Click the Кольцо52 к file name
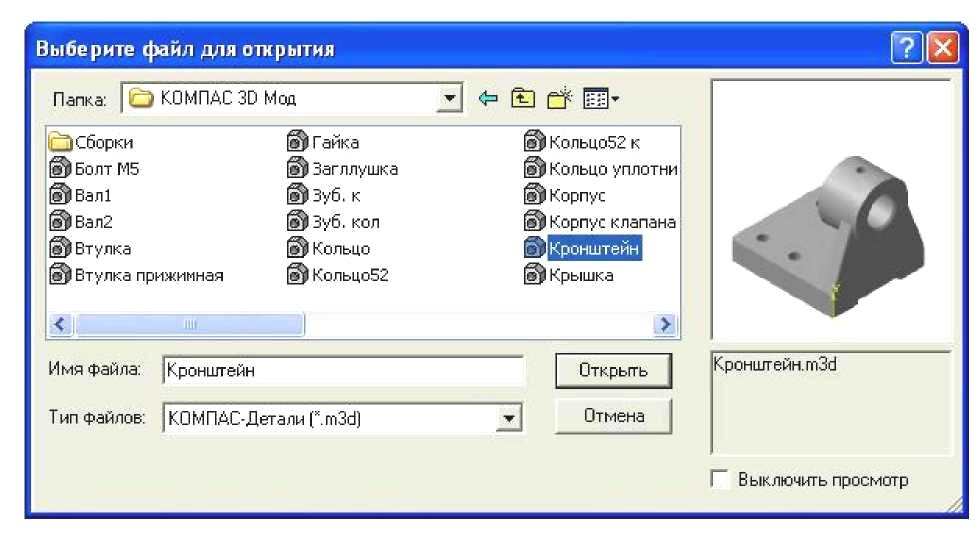The width and height of the screenshot is (980, 544). click(x=594, y=143)
